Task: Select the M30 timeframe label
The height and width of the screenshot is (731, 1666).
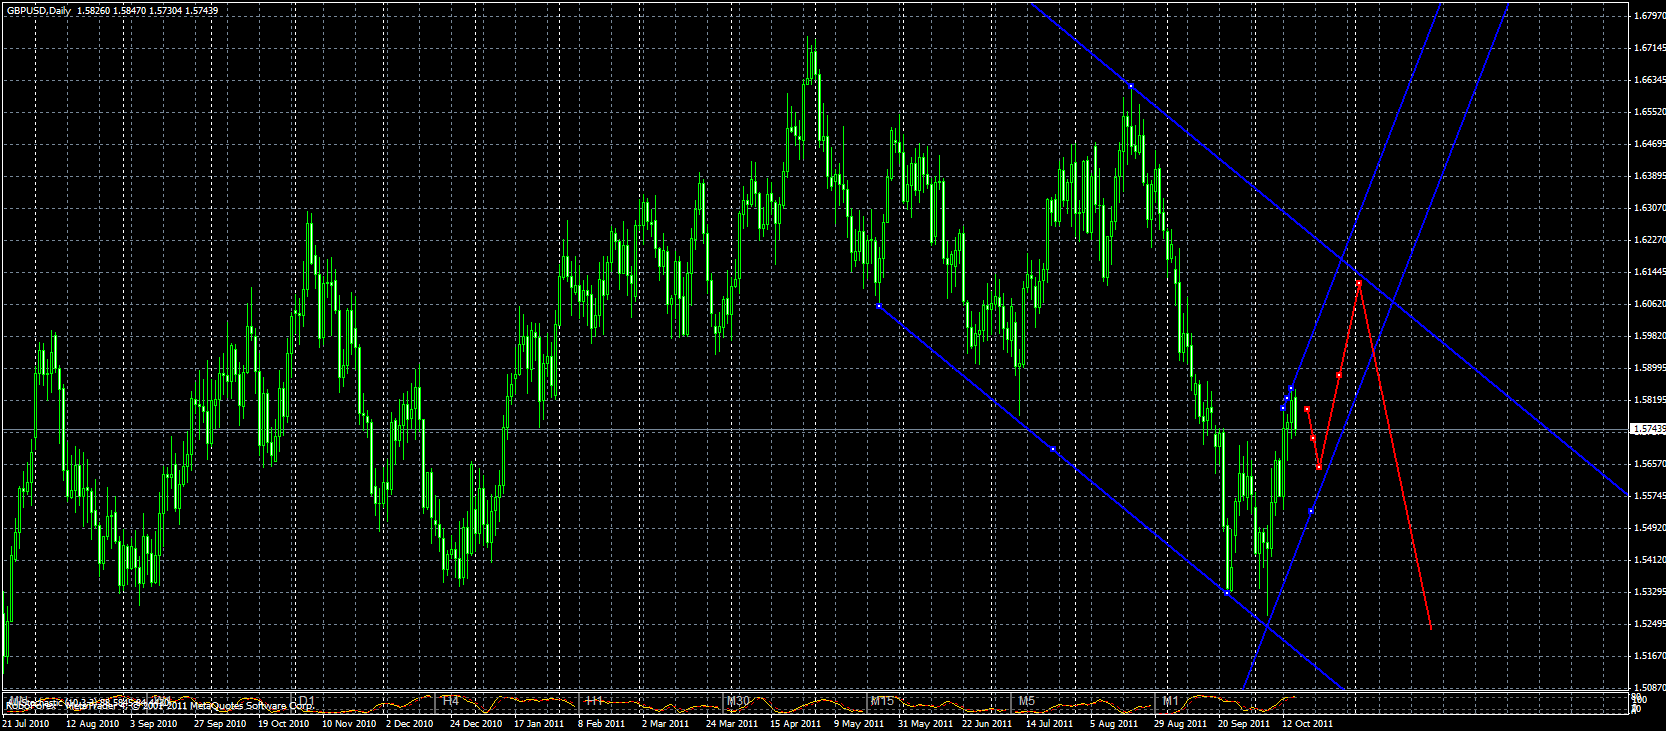Action: coord(738,701)
